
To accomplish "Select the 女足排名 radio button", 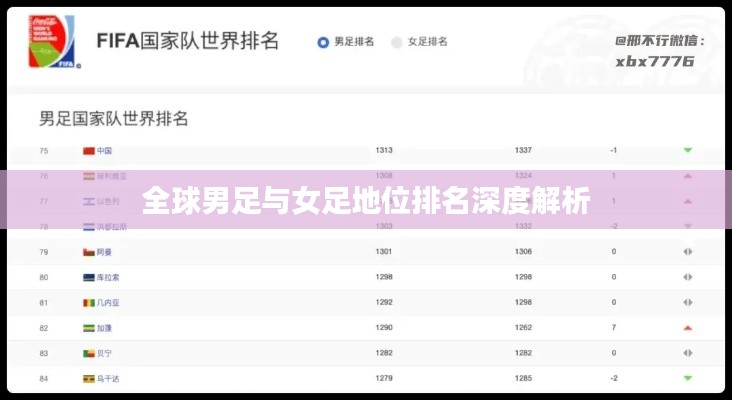I will (x=397, y=42).
